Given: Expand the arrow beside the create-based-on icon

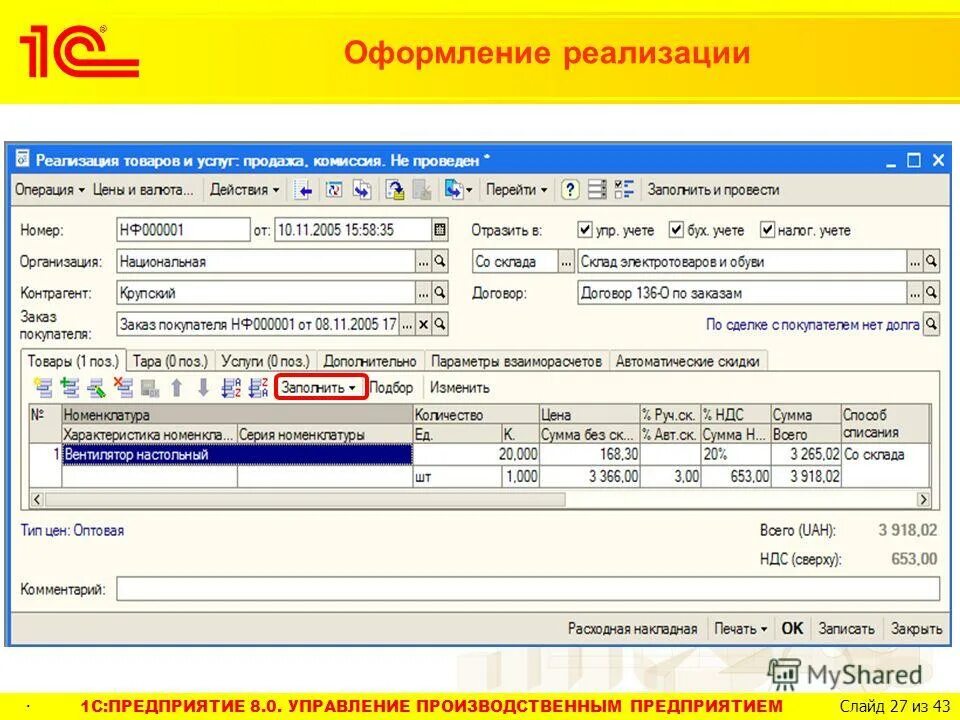Looking at the screenshot, I should [469, 190].
